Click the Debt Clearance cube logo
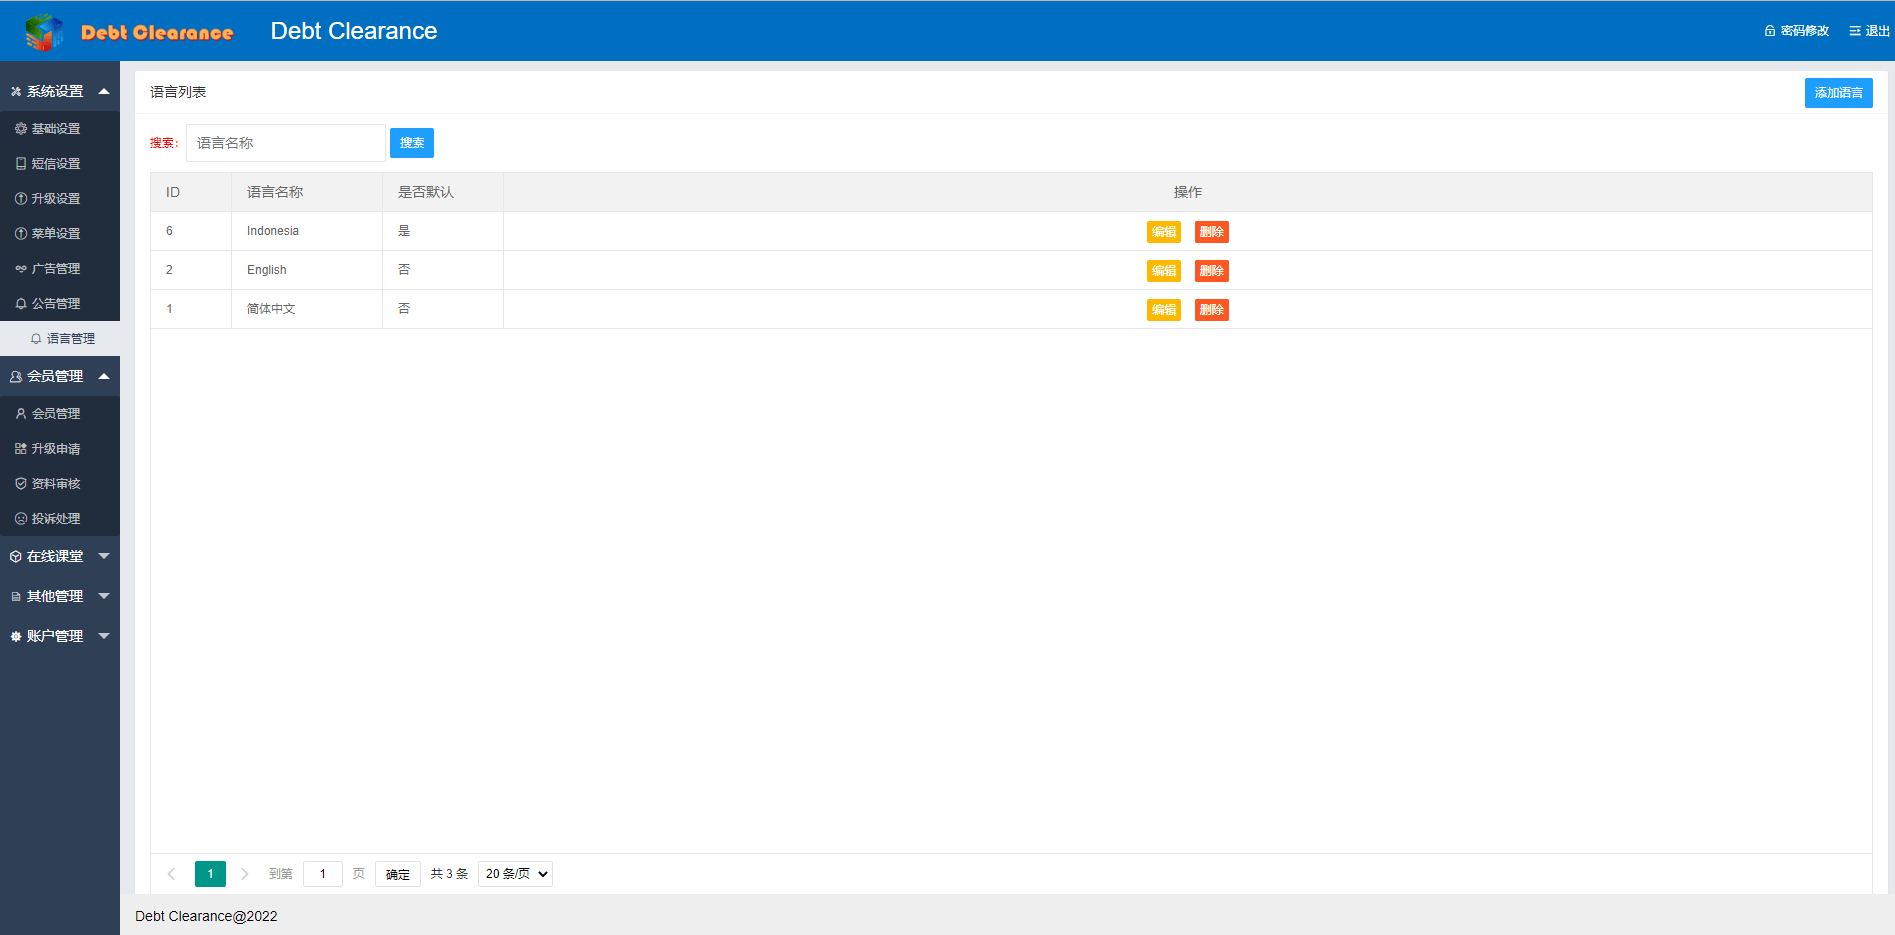The height and width of the screenshot is (935, 1895). tap(43, 32)
